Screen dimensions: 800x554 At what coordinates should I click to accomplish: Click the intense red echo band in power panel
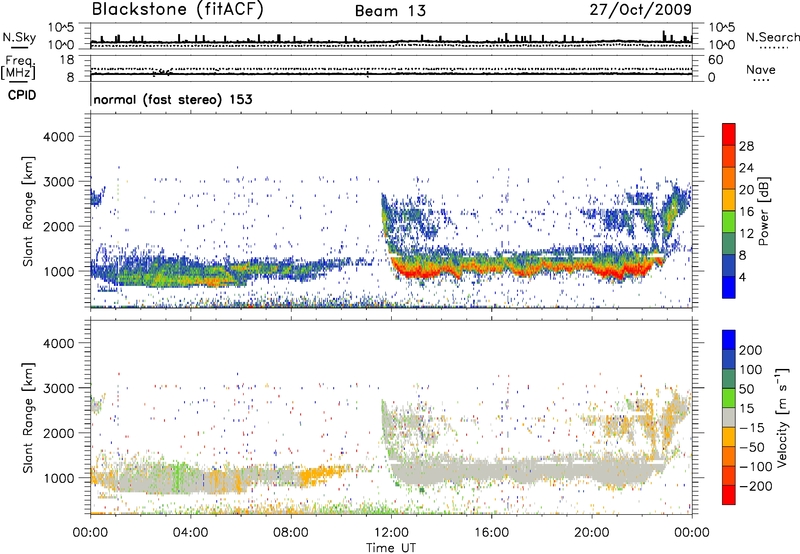(x=526, y=268)
